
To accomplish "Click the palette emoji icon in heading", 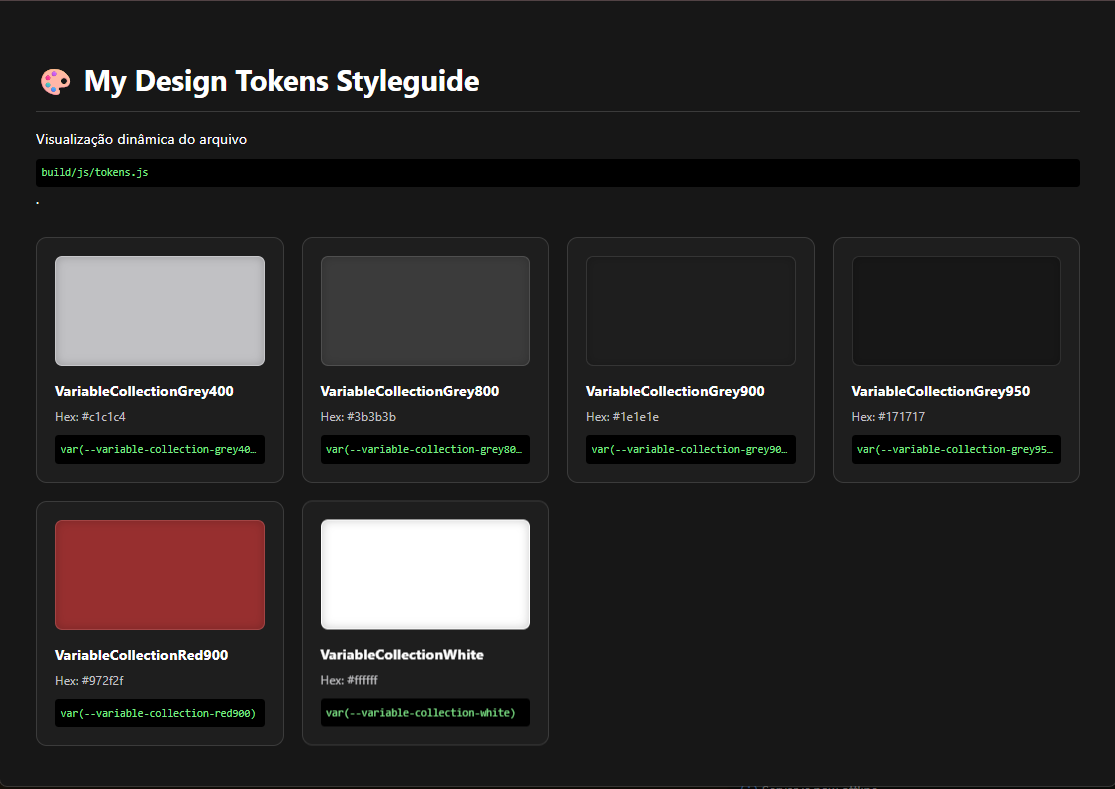I will (x=55, y=82).
